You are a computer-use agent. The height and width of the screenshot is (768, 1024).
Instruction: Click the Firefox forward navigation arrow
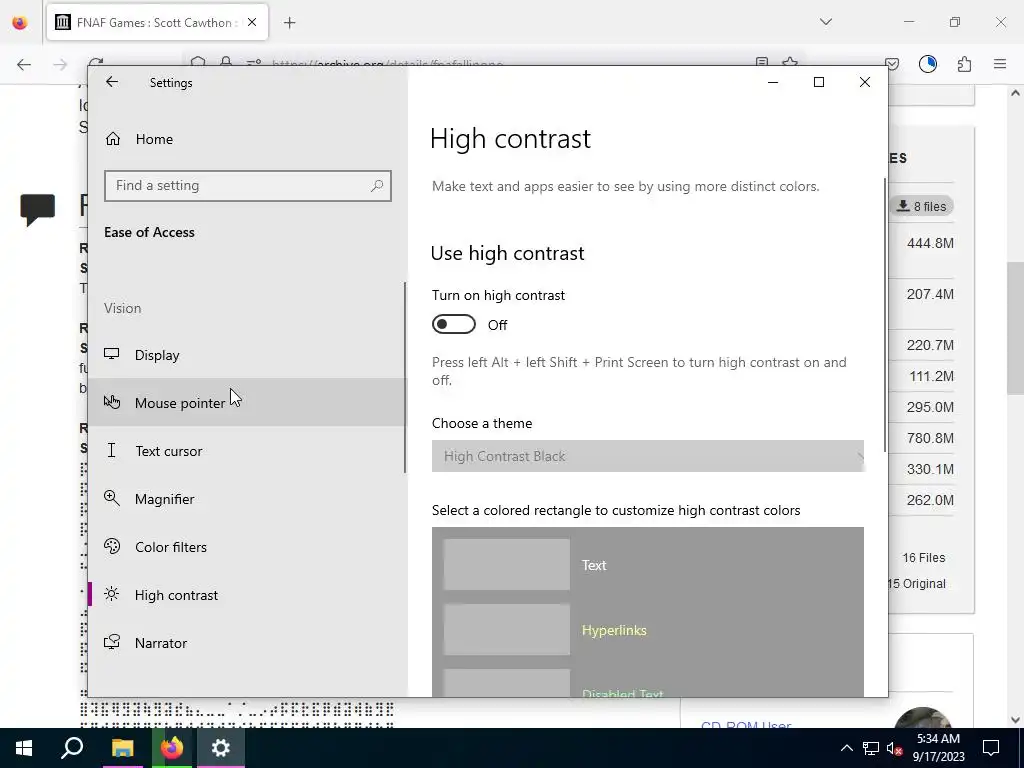(x=60, y=64)
